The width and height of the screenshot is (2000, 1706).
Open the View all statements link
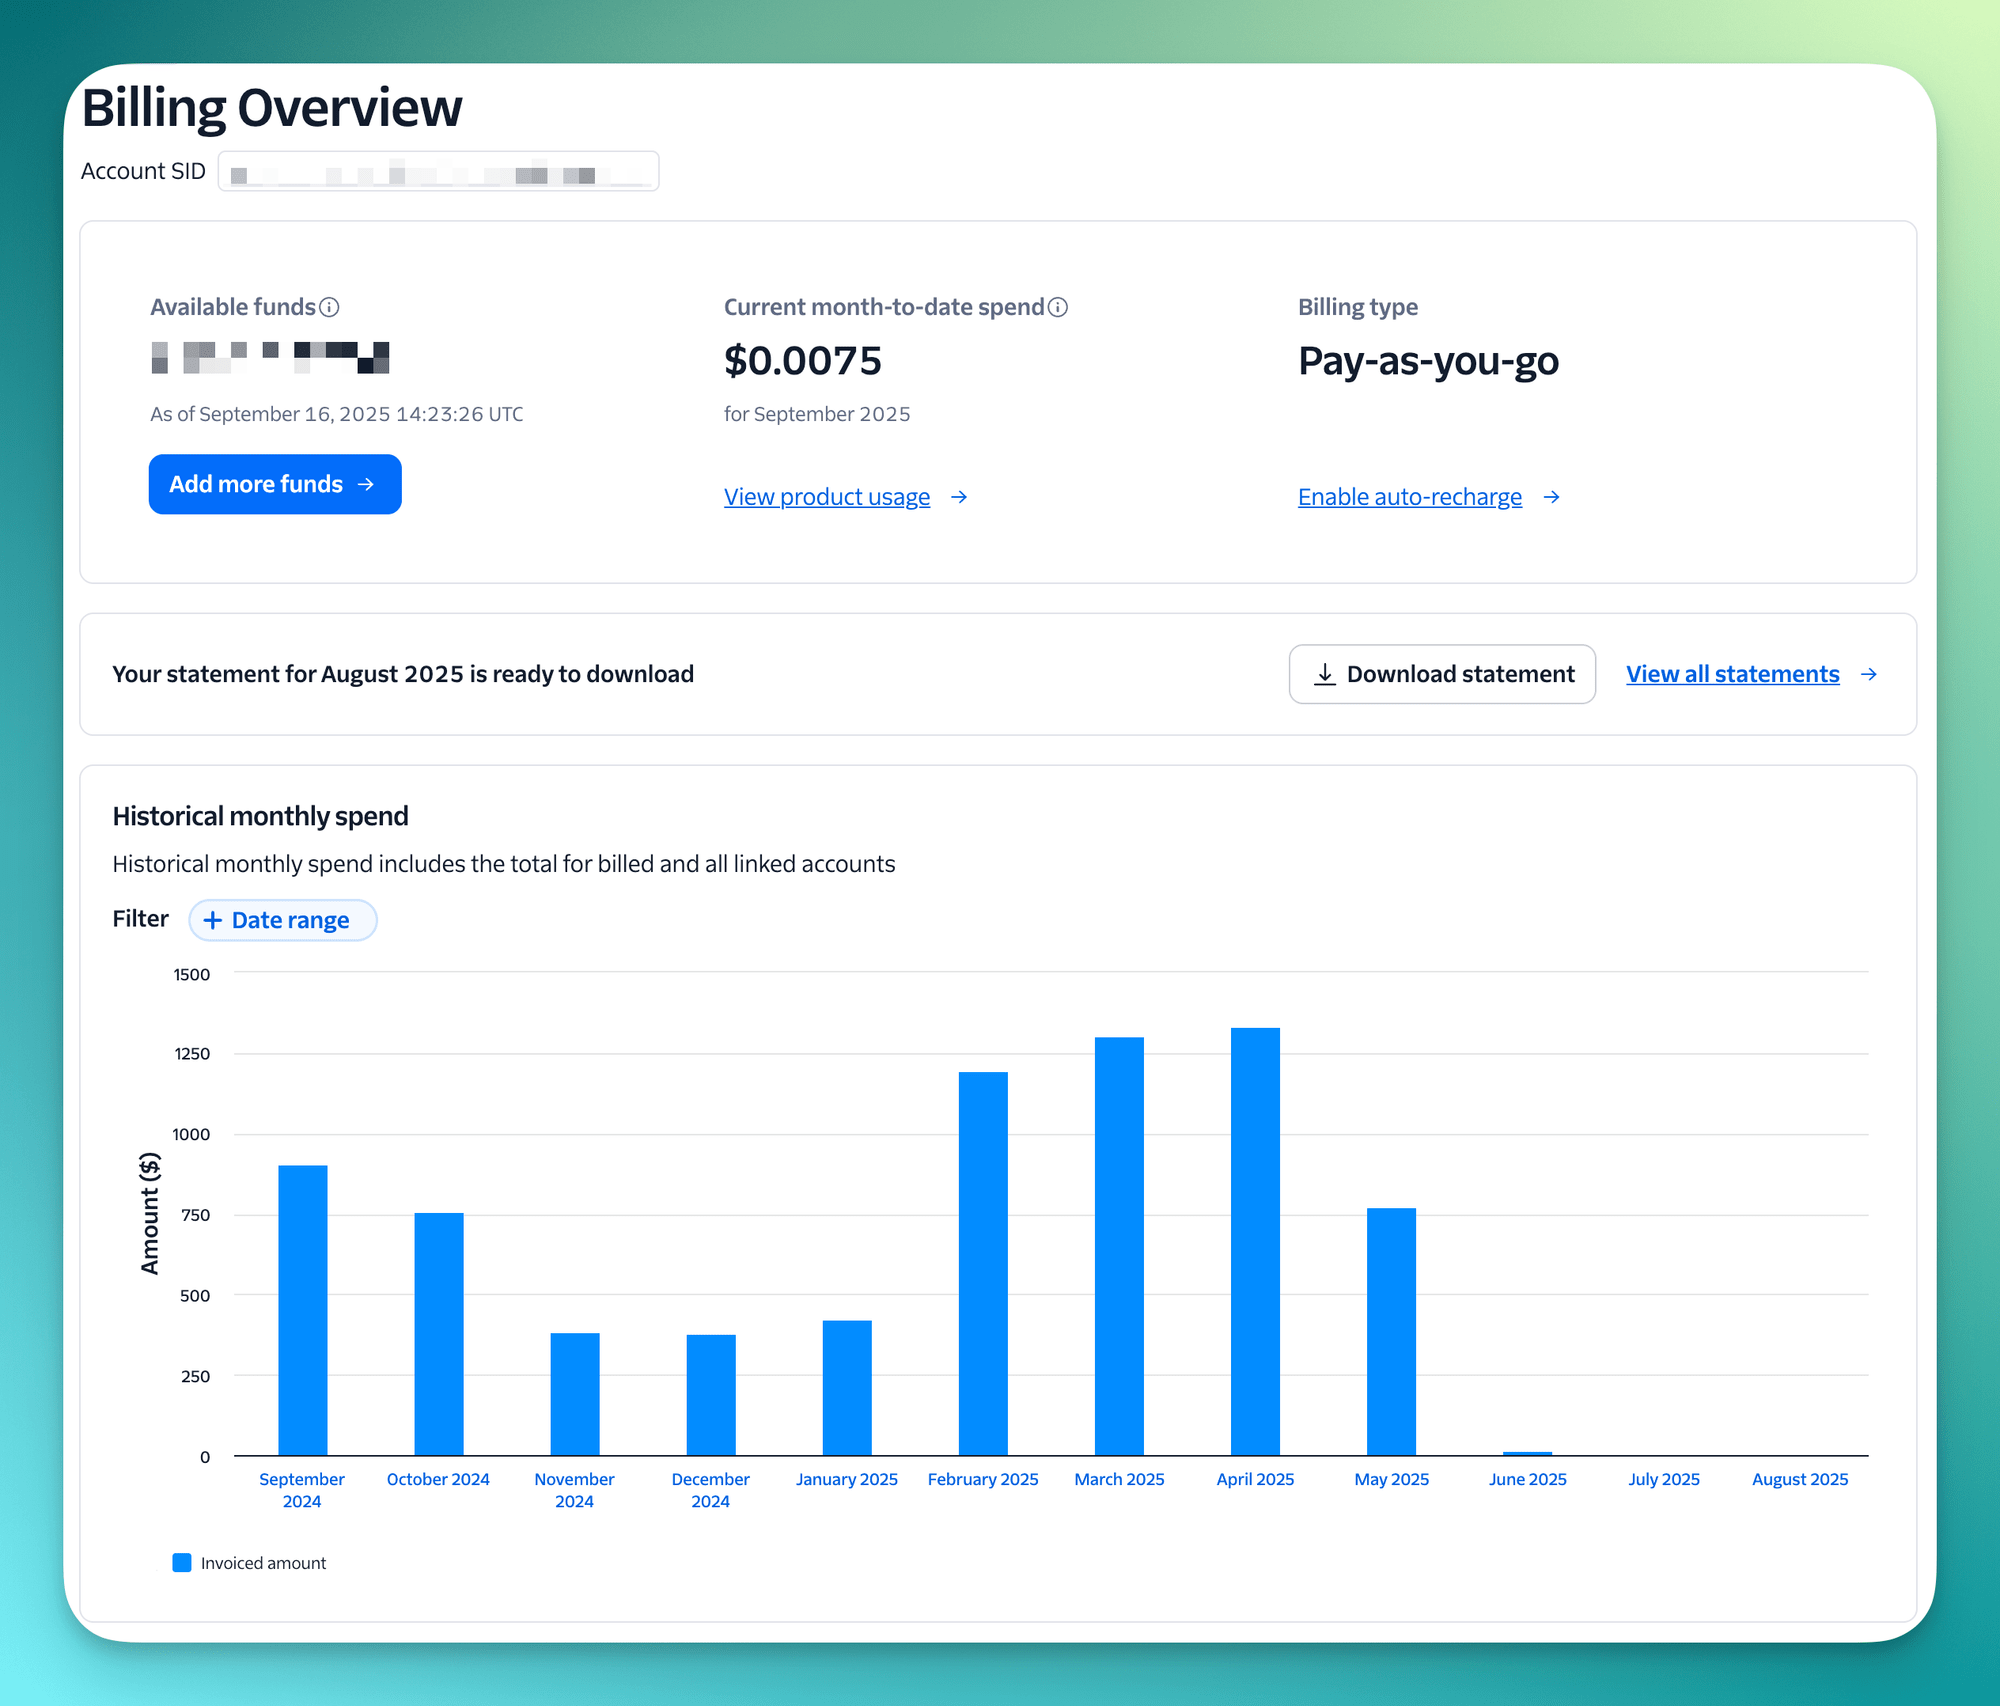point(1732,675)
